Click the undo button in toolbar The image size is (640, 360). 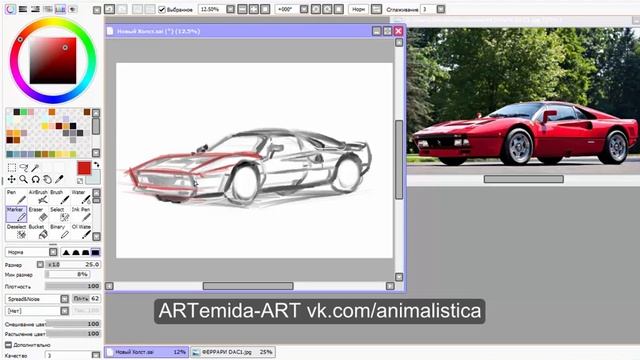(x=109, y=9)
